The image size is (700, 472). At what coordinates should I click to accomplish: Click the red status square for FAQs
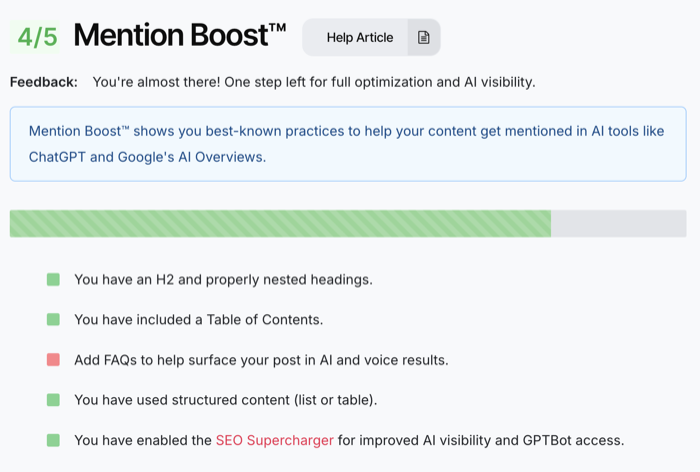pos(53,359)
